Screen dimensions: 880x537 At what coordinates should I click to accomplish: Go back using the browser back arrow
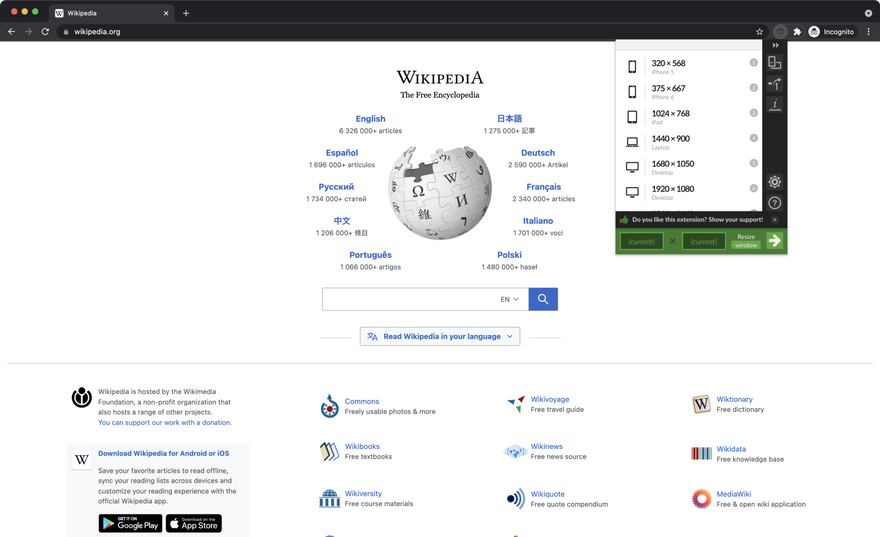point(11,32)
